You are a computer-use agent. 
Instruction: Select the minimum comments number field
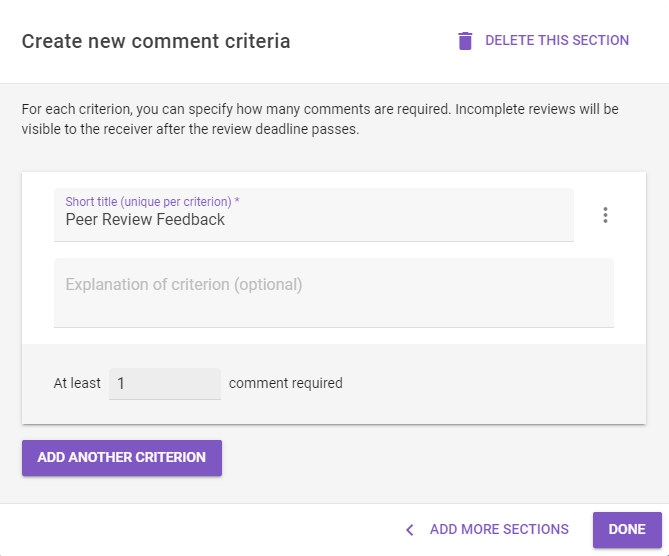165,384
